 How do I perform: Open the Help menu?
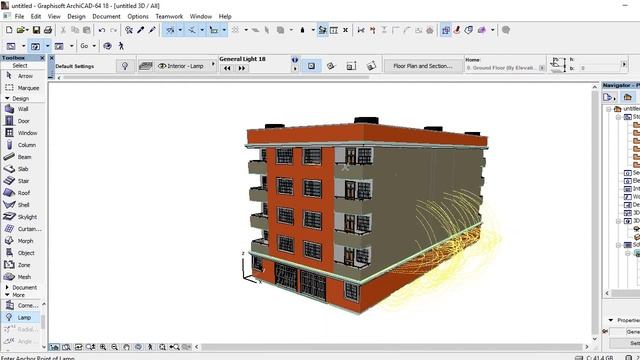(x=225, y=16)
